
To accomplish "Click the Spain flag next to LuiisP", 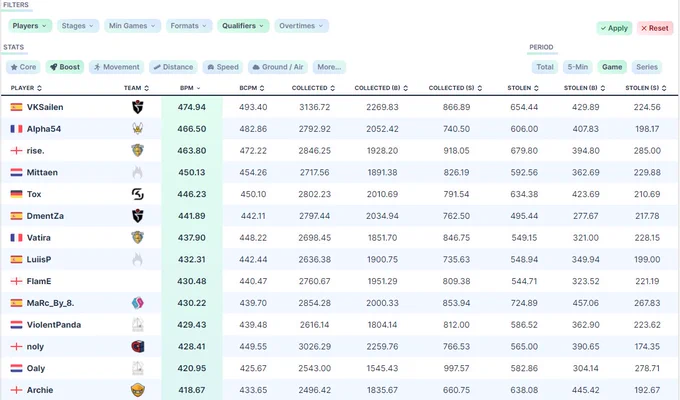I will (16, 259).
